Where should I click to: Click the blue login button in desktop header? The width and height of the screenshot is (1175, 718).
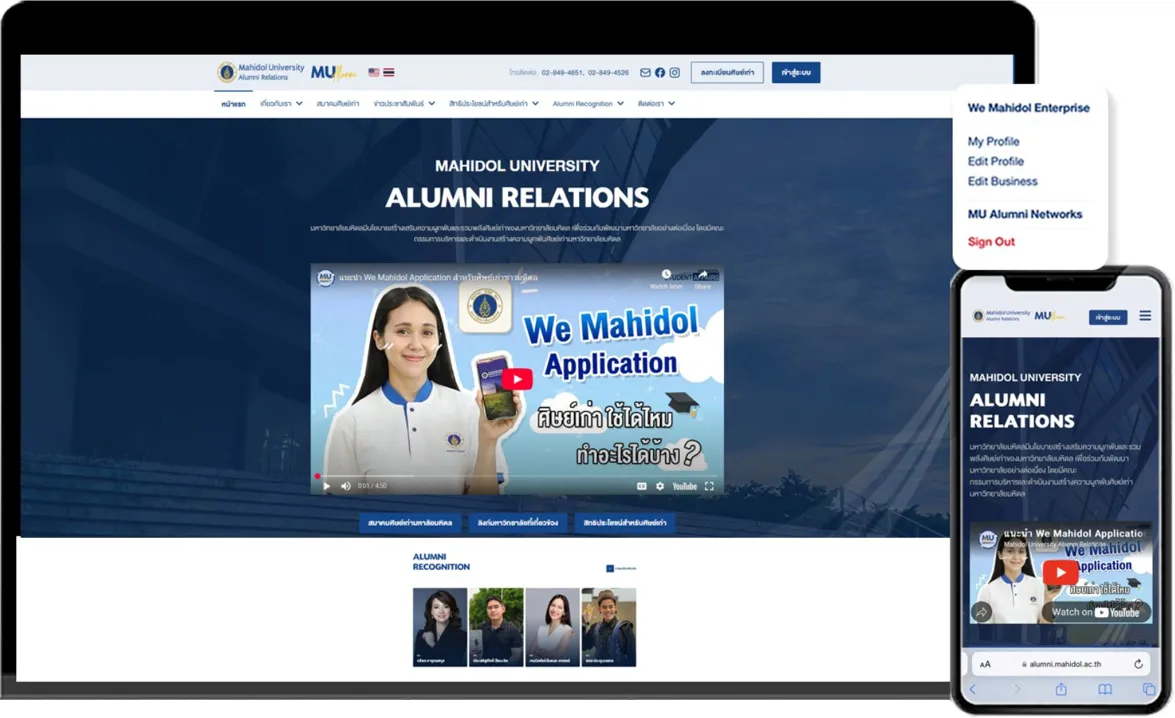coord(796,73)
